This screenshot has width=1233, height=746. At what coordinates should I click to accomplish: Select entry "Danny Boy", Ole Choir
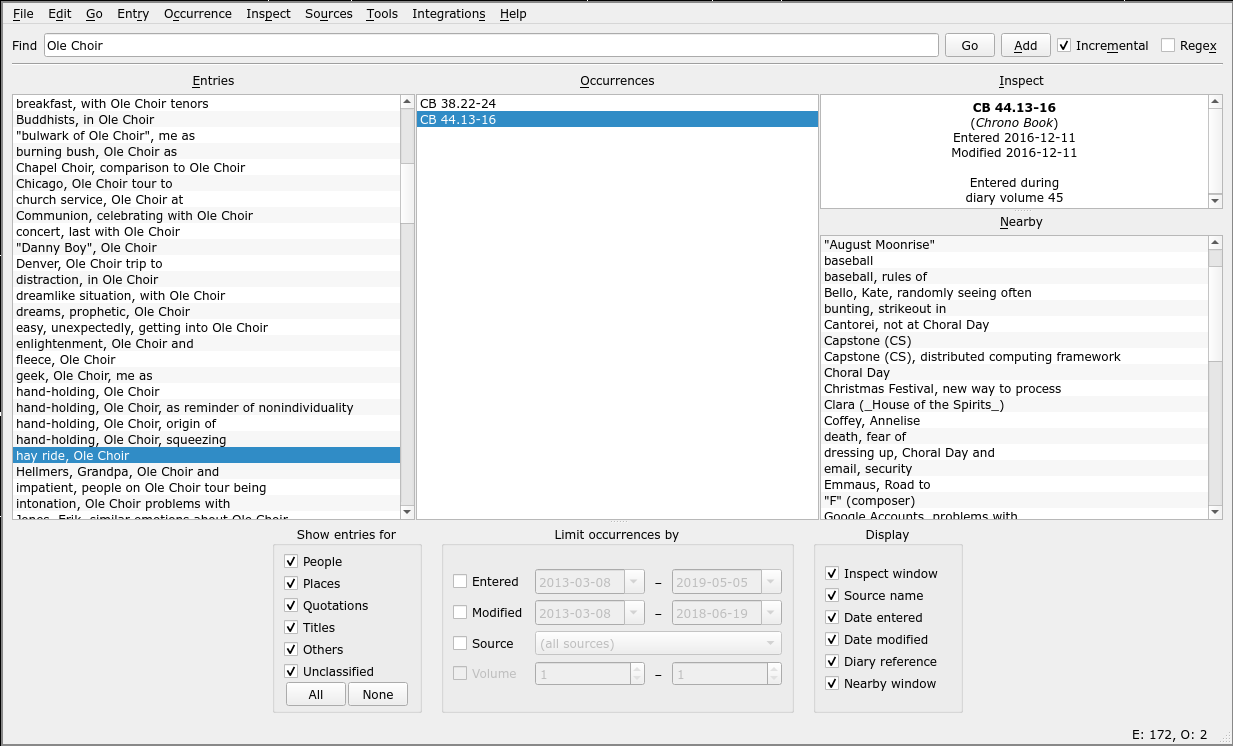pyautogui.click(x=206, y=248)
